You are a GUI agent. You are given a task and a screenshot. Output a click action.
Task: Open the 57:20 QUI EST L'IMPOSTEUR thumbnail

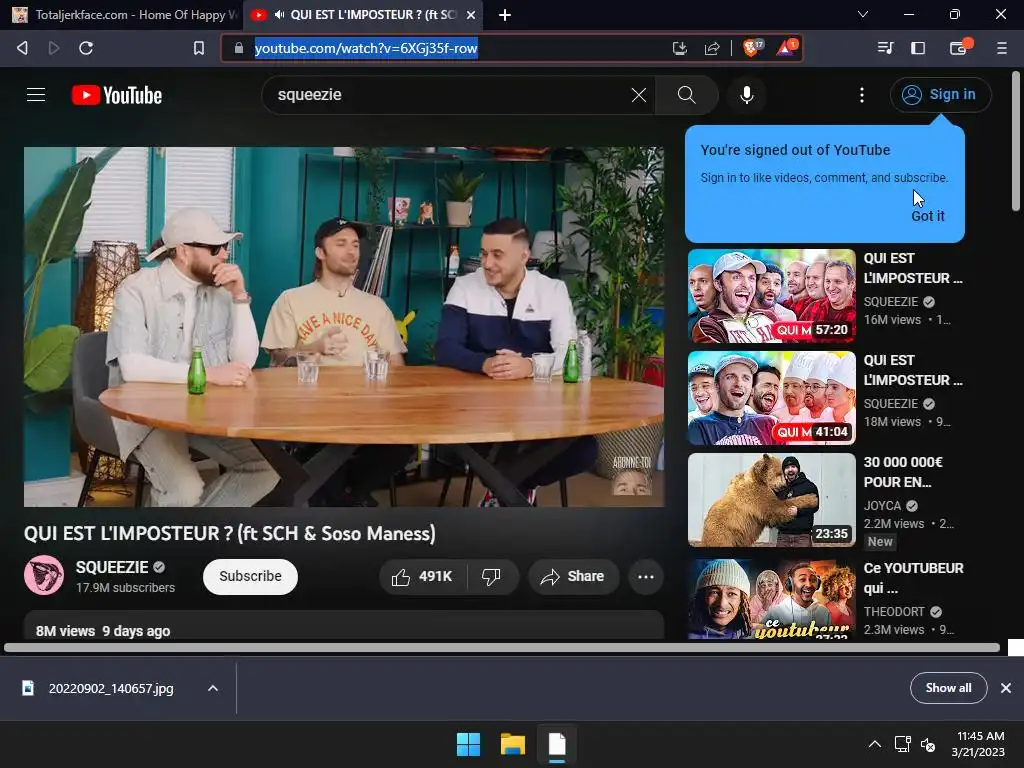(771, 296)
